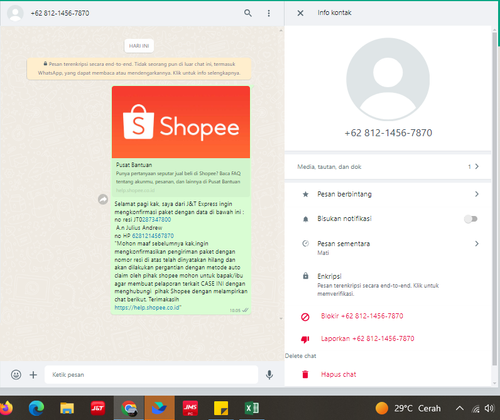The image size is (500, 420).
Task: Toggle Bisukan notifikasi switch
Action: [x=471, y=219]
